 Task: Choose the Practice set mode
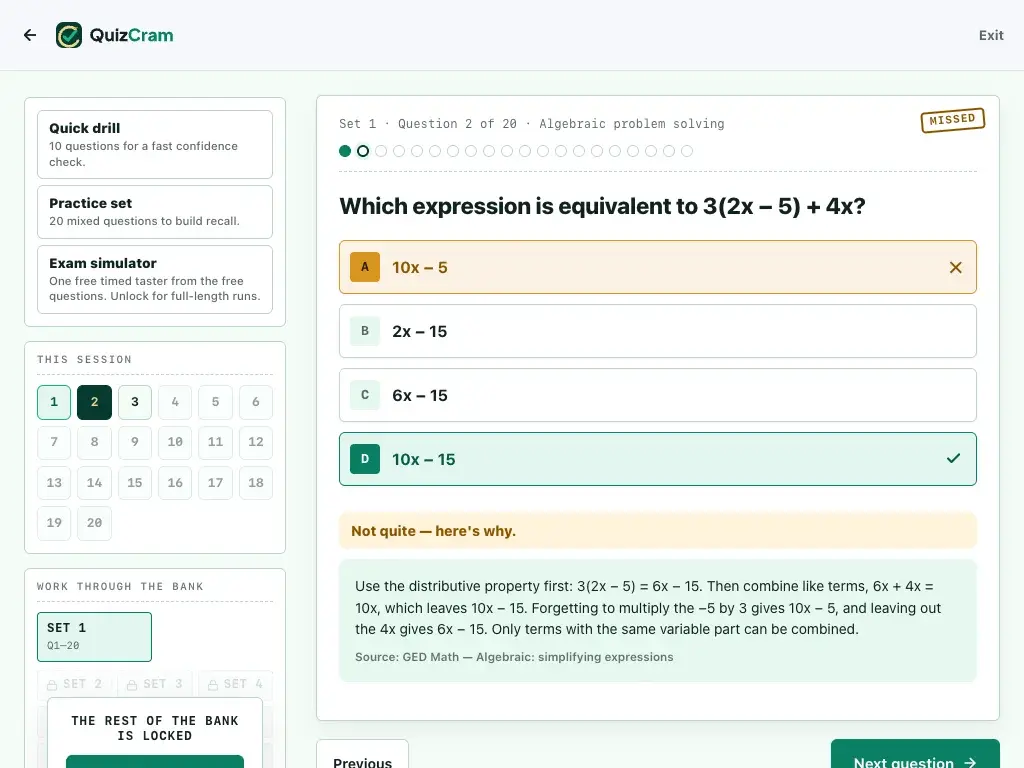155,212
